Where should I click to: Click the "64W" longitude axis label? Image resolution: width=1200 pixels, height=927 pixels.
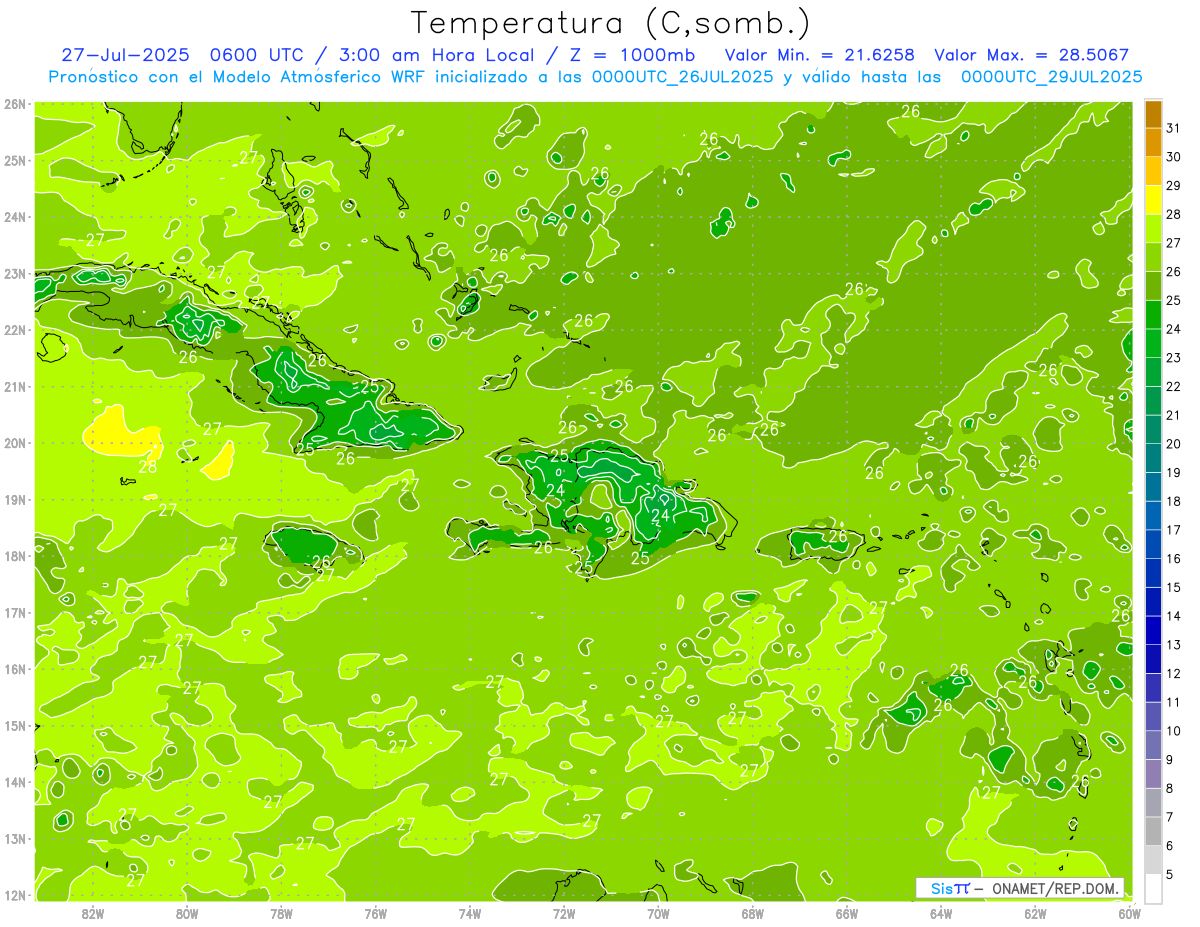point(941,913)
